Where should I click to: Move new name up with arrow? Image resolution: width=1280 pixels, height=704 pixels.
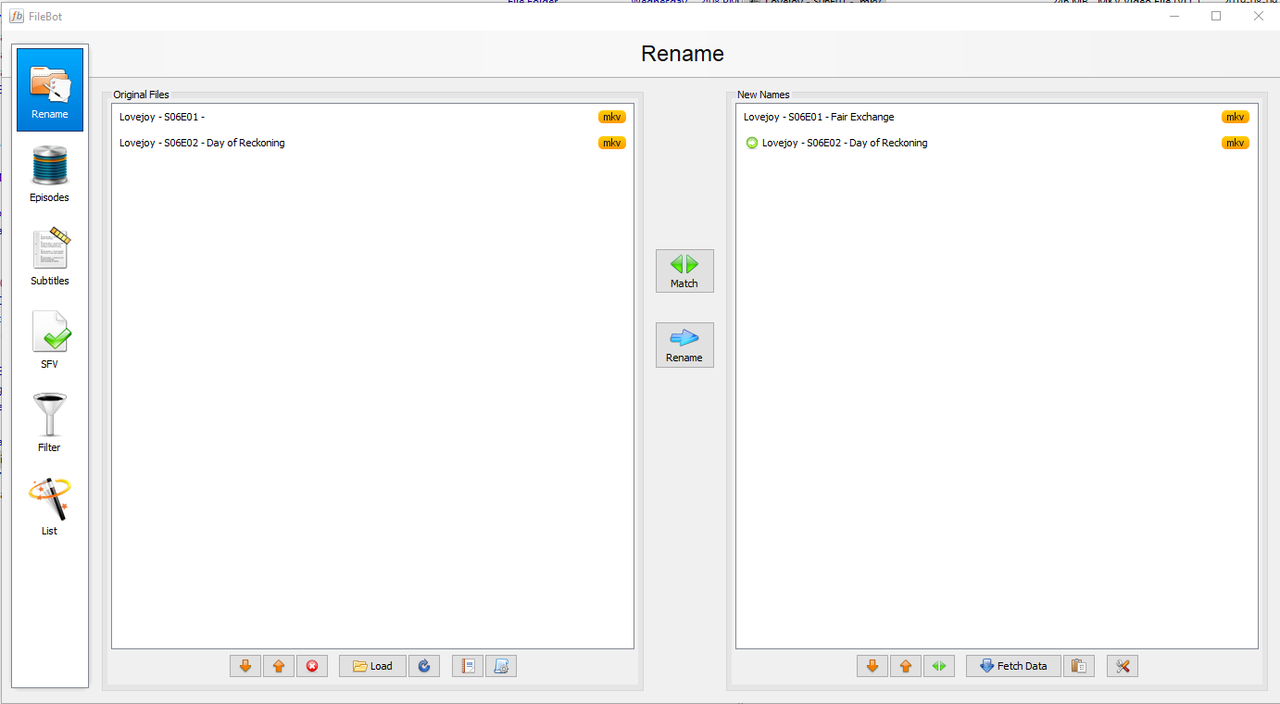pyautogui.click(x=906, y=666)
